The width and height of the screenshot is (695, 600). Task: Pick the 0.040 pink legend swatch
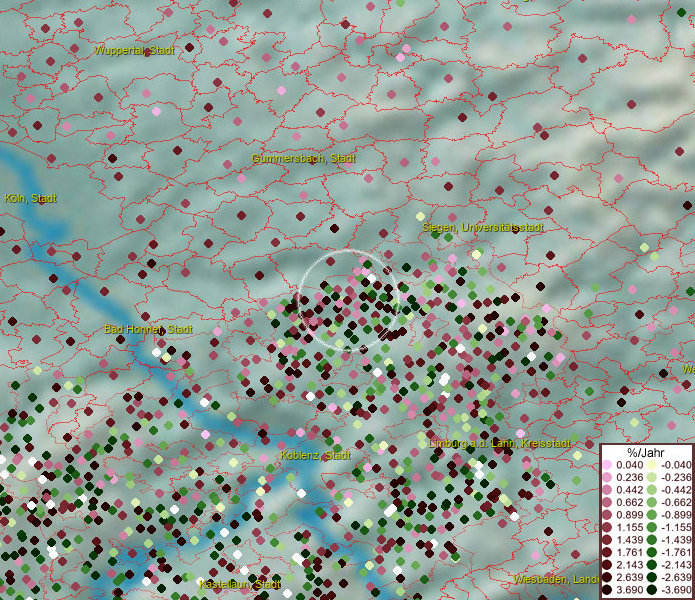click(x=607, y=465)
